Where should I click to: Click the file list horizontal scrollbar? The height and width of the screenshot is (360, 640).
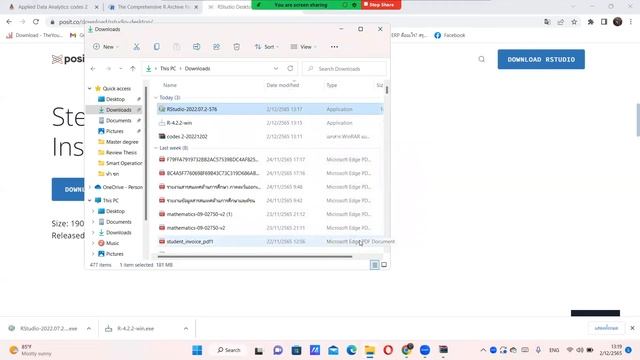[x=255, y=257]
